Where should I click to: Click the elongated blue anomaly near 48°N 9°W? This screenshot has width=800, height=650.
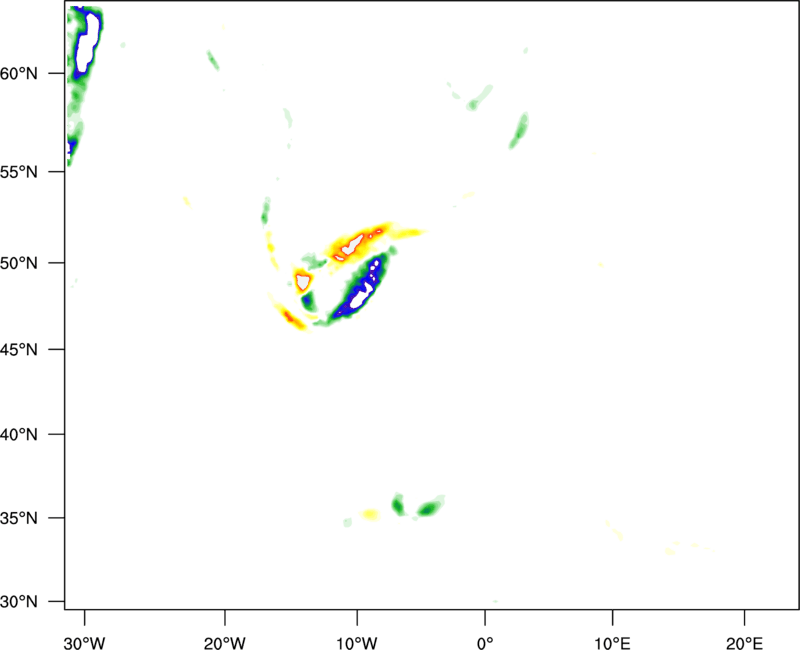(359, 289)
